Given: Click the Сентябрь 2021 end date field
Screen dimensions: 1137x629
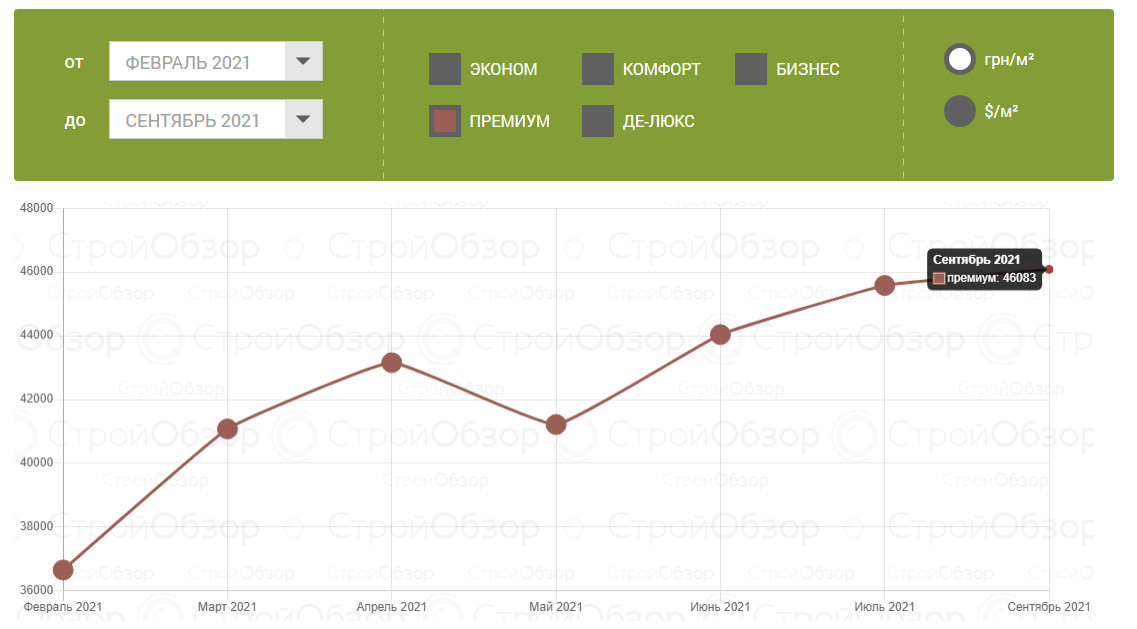Looking at the screenshot, I should pos(197,120).
